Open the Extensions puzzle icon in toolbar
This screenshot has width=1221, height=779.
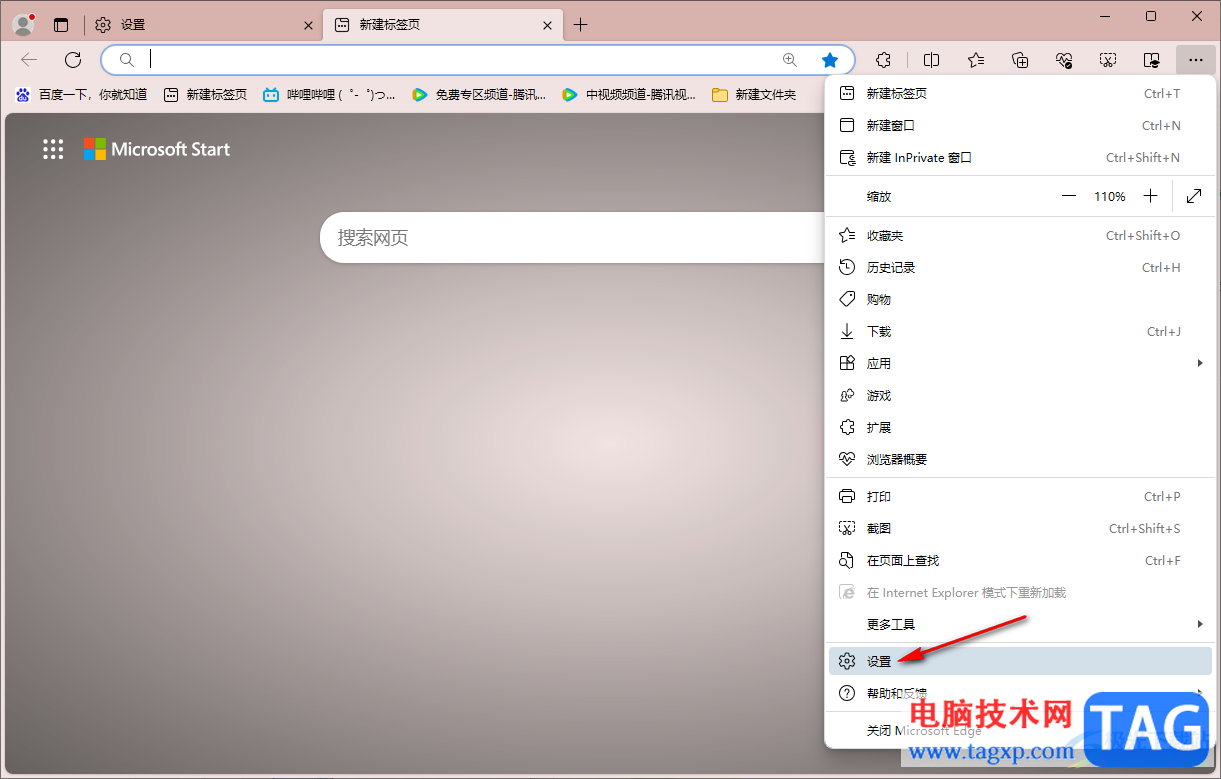(883, 60)
